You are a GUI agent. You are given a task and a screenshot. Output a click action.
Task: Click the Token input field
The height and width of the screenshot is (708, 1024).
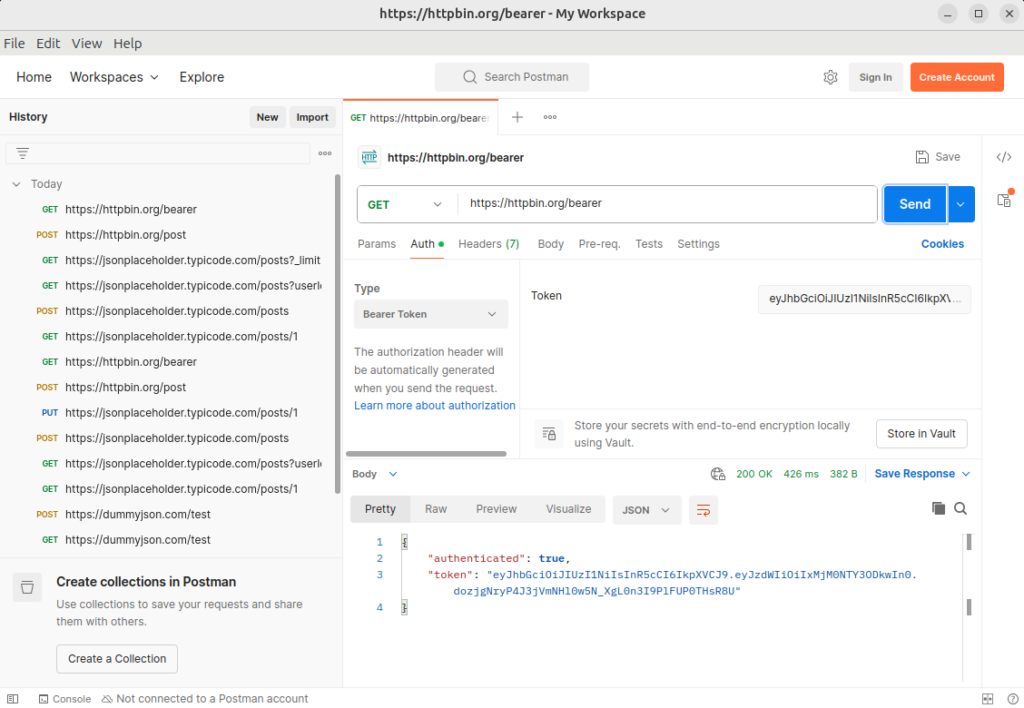[x=864, y=299]
